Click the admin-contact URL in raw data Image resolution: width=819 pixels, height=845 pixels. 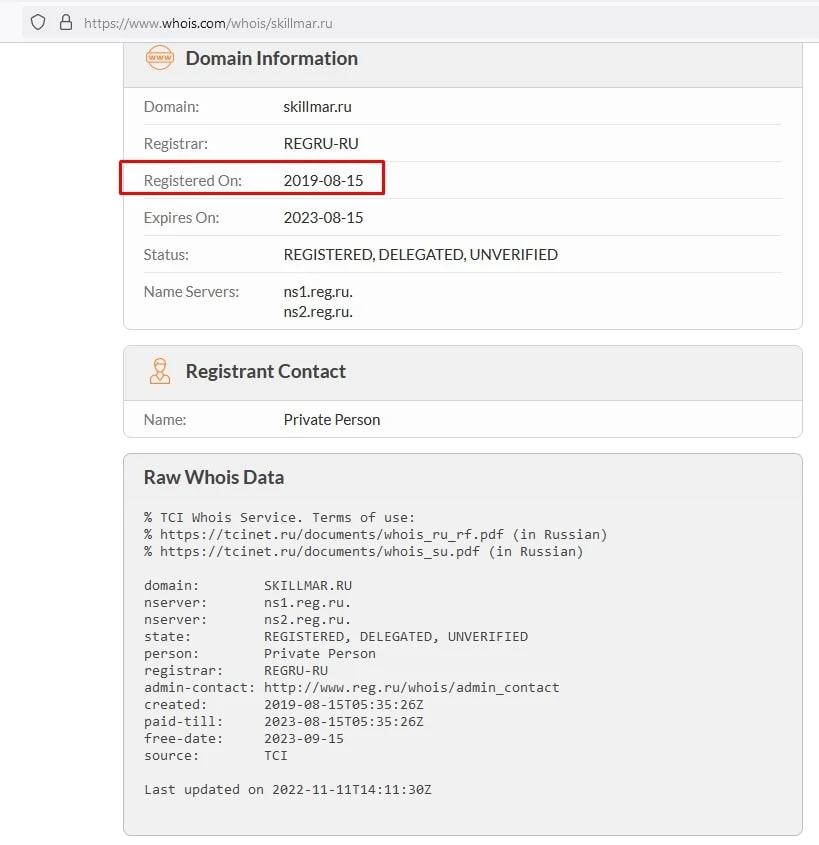click(412, 688)
